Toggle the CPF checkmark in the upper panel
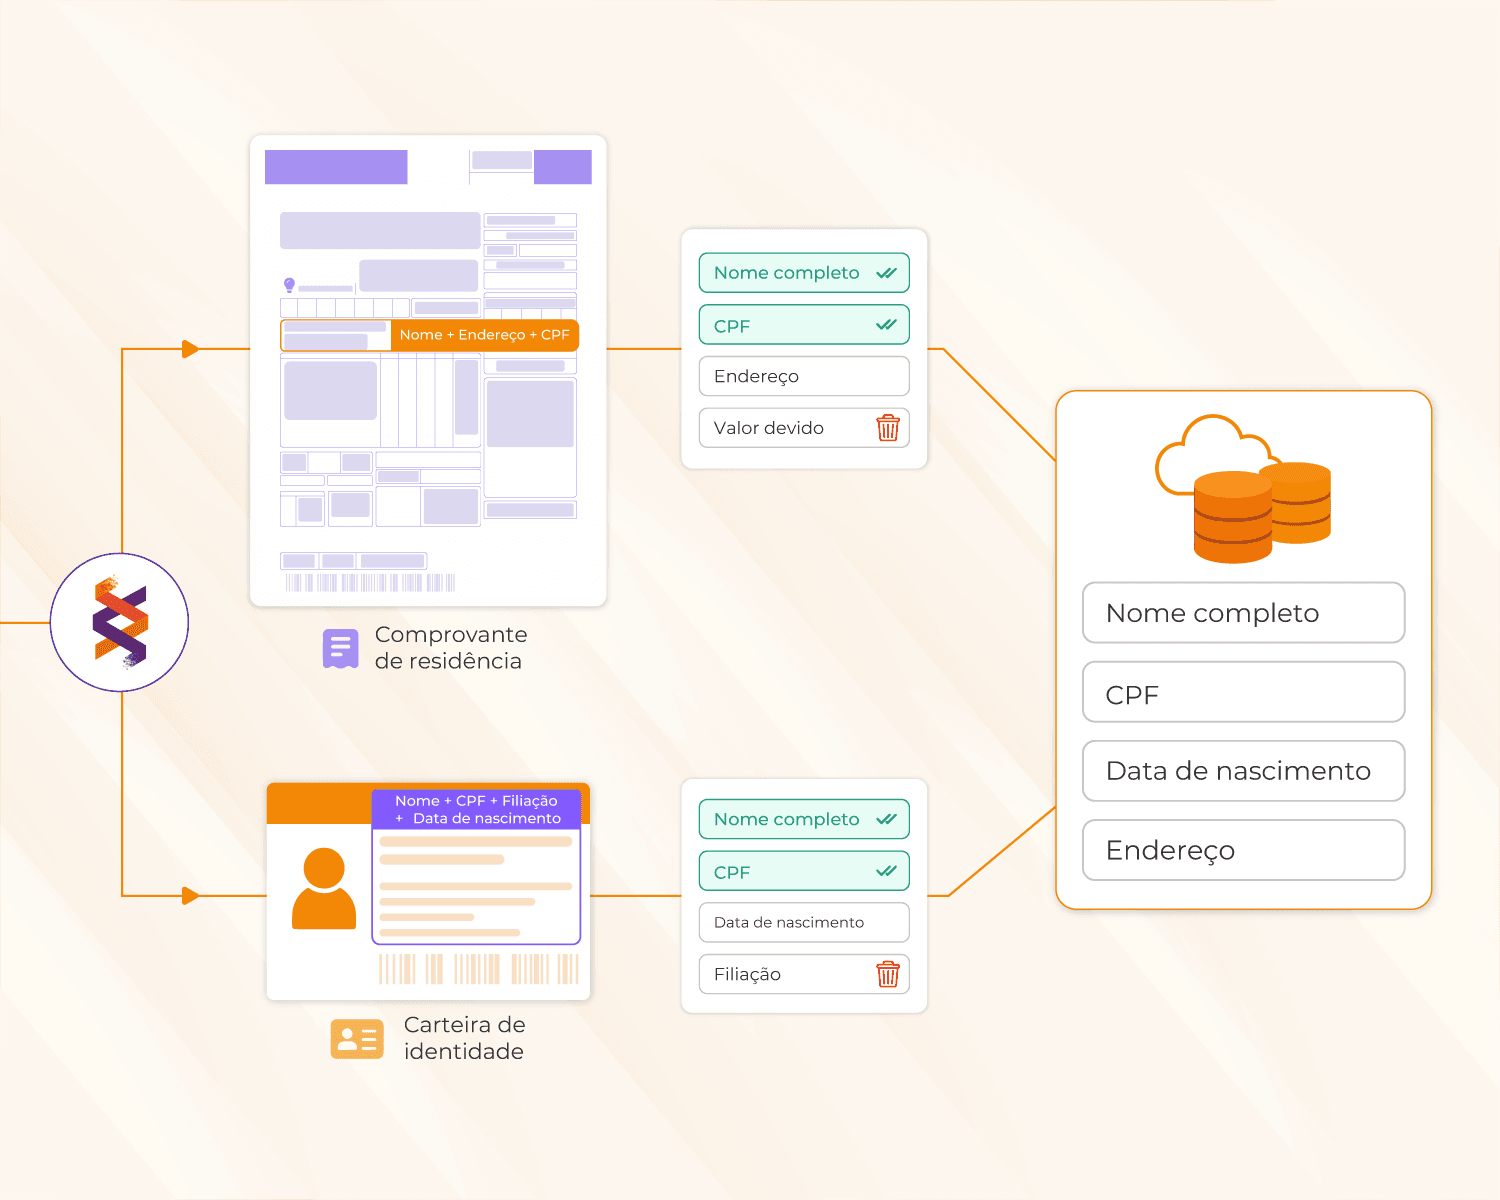Viewport: 1500px width, 1200px height. (886, 325)
